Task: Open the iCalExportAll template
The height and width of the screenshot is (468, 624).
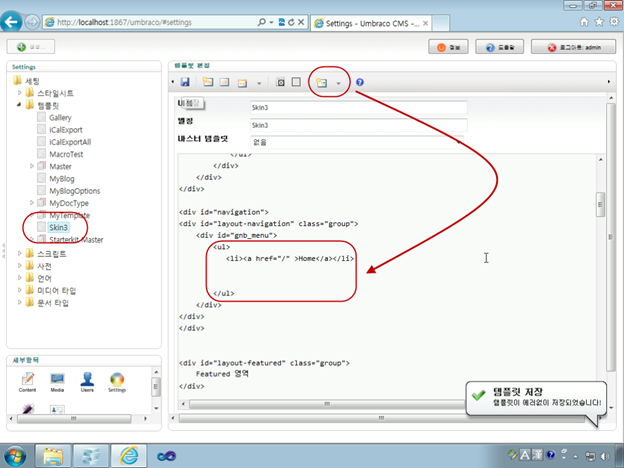Action: tap(70, 142)
